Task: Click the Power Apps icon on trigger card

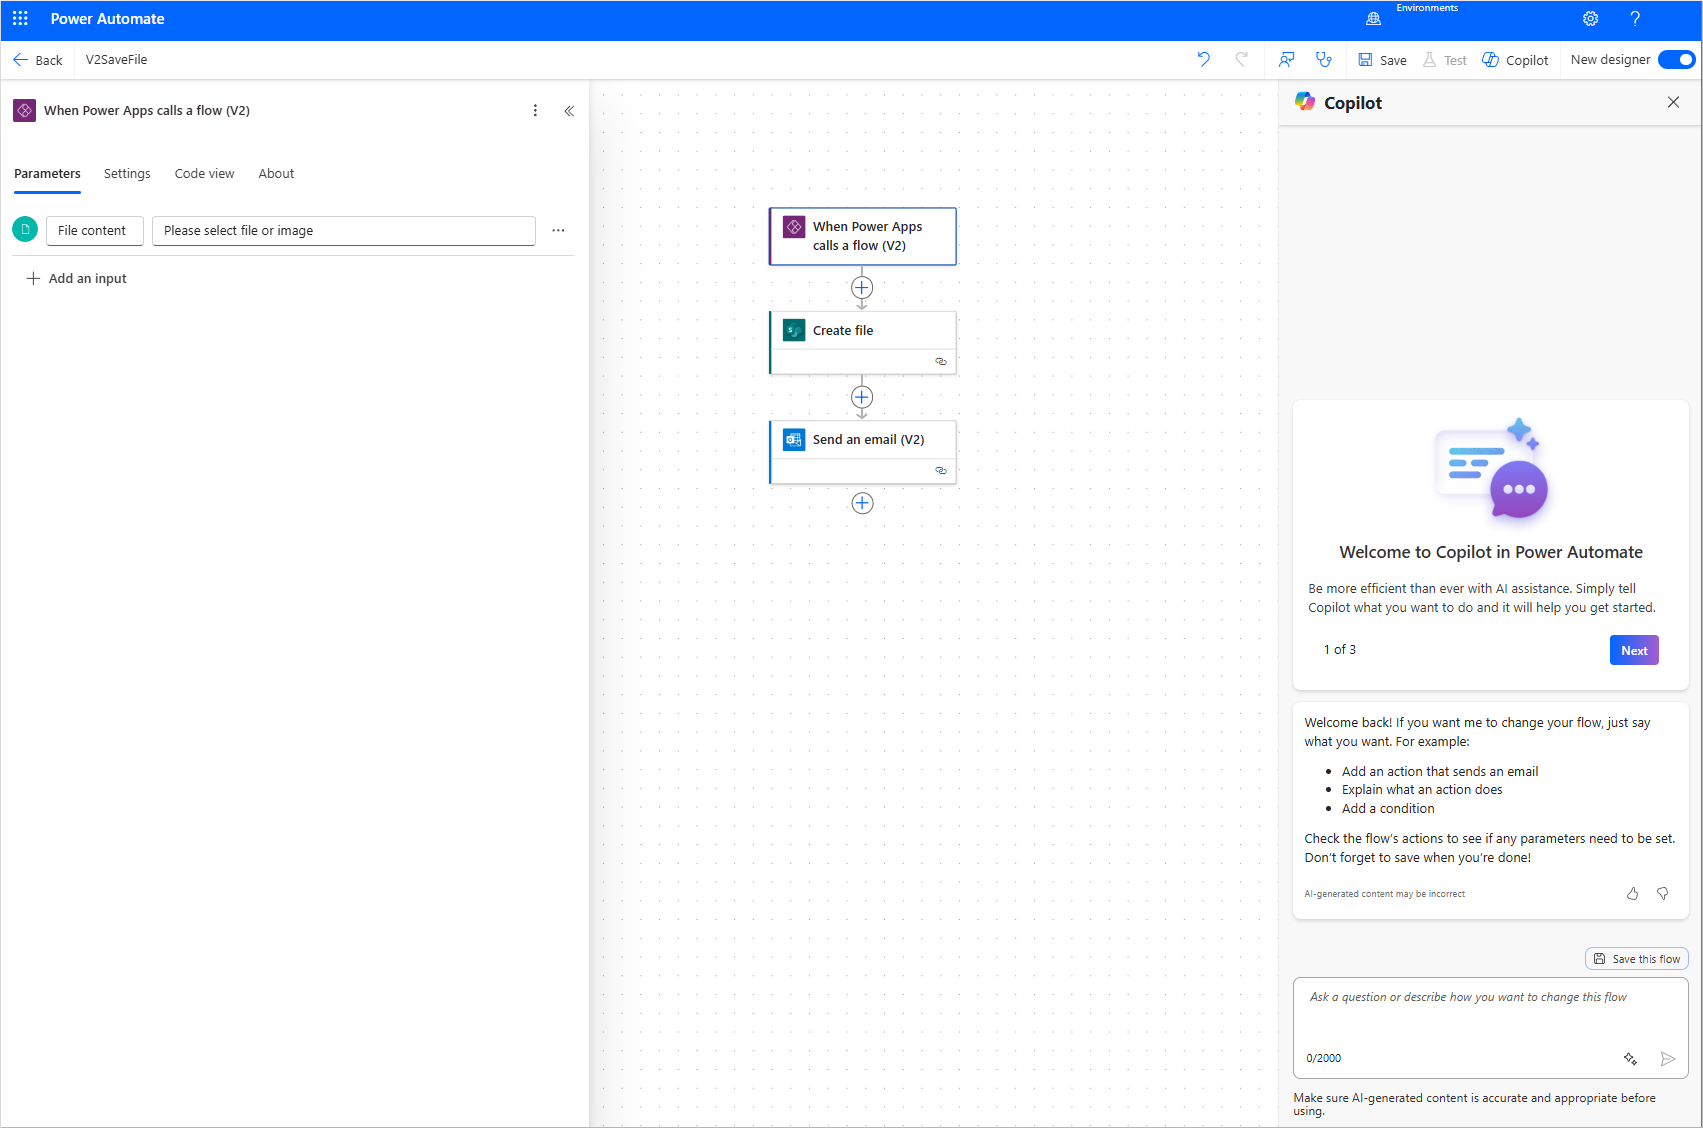Action: 794,228
